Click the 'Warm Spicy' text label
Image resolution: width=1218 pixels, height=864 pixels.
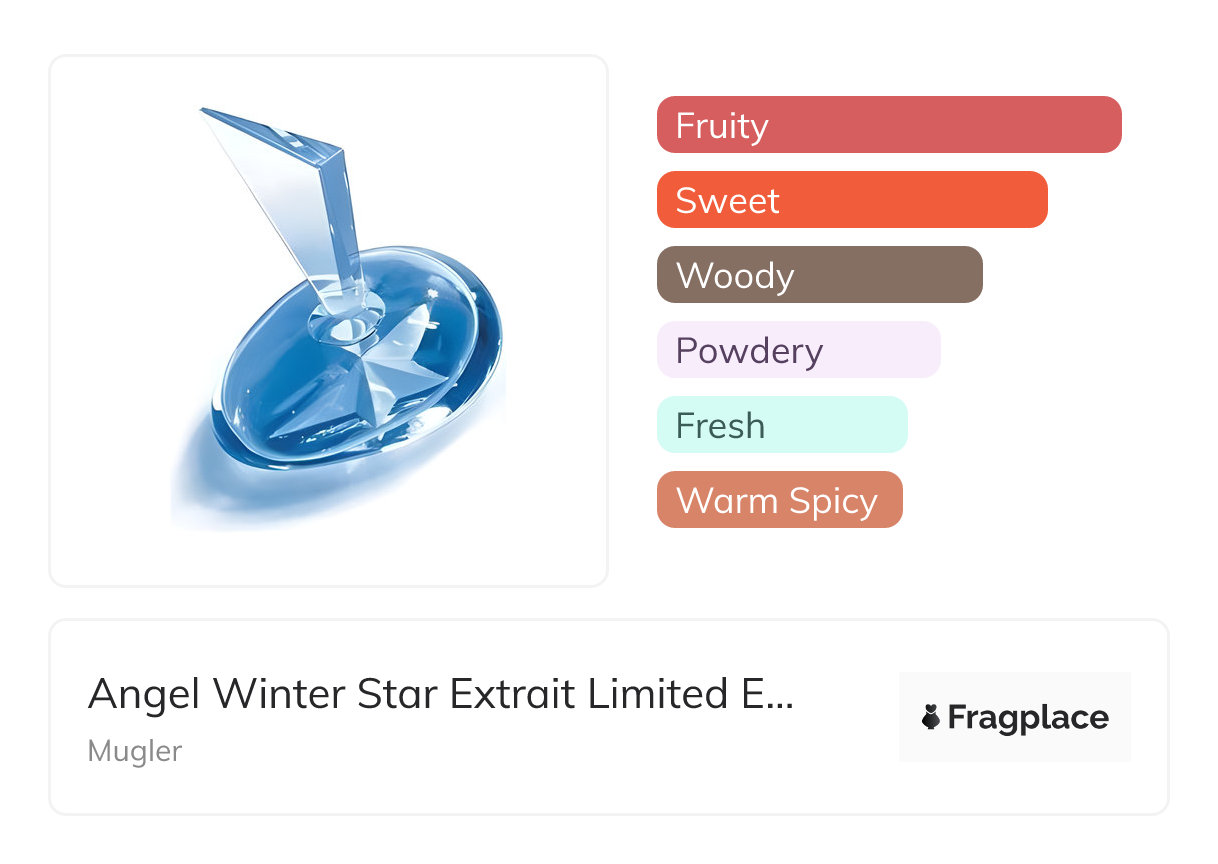(776, 501)
